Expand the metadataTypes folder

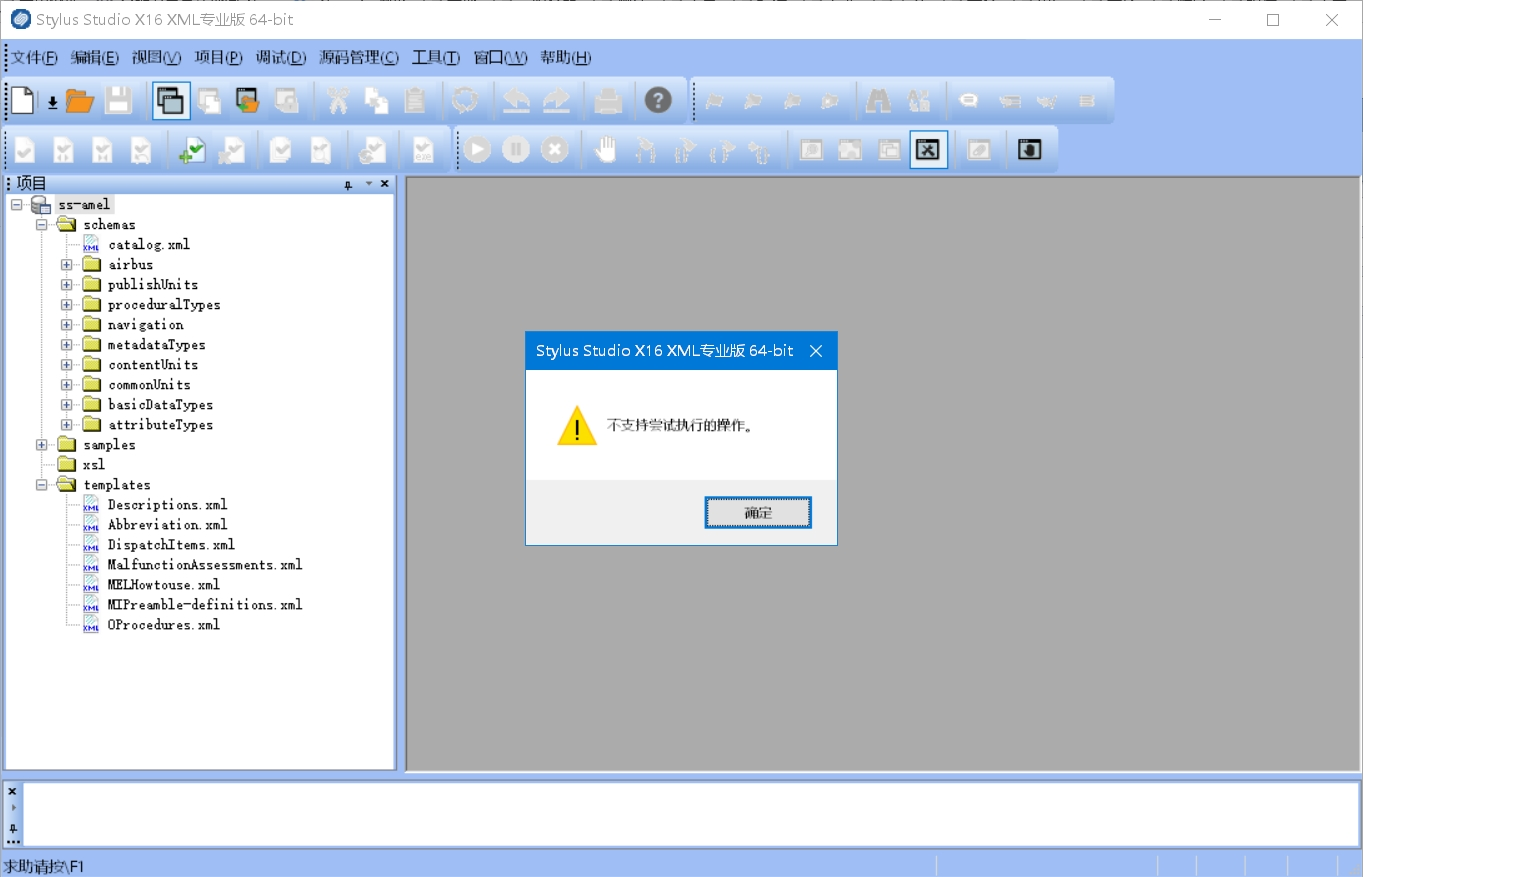tap(67, 344)
